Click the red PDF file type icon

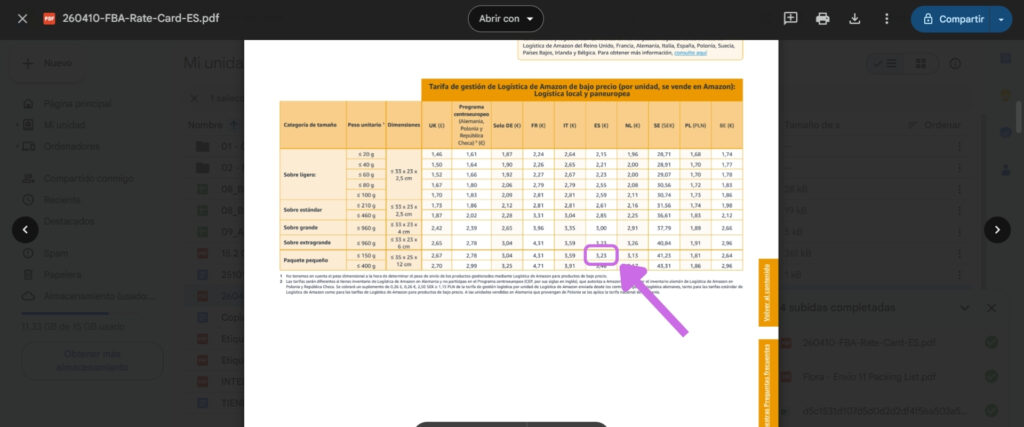pyautogui.click(x=49, y=19)
